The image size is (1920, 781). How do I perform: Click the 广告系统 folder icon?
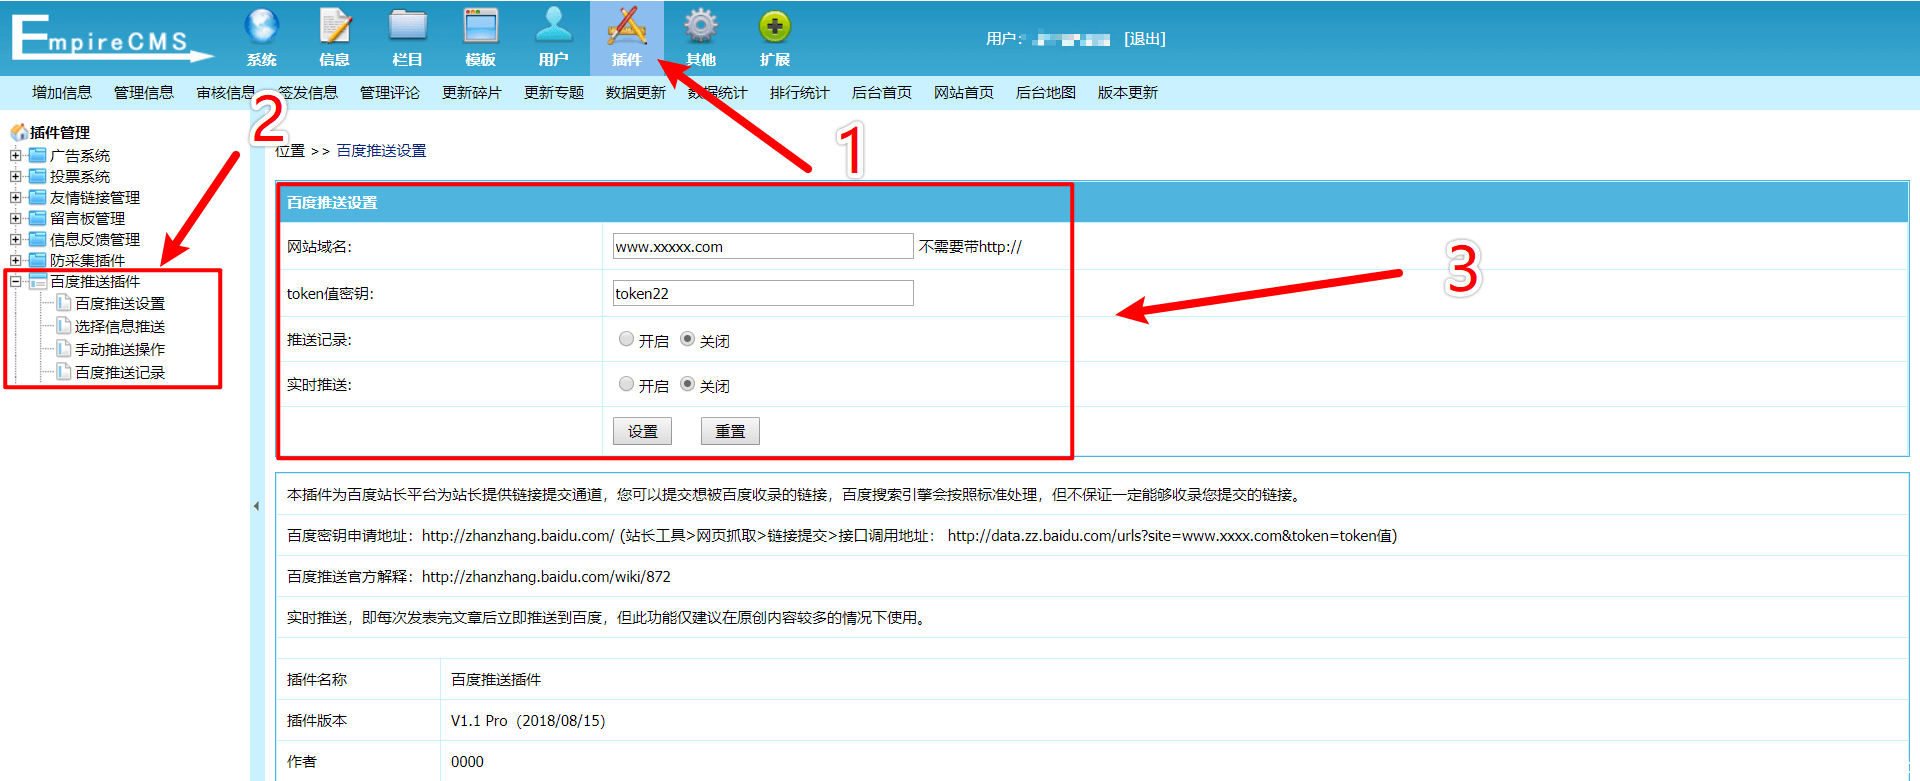coord(38,155)
